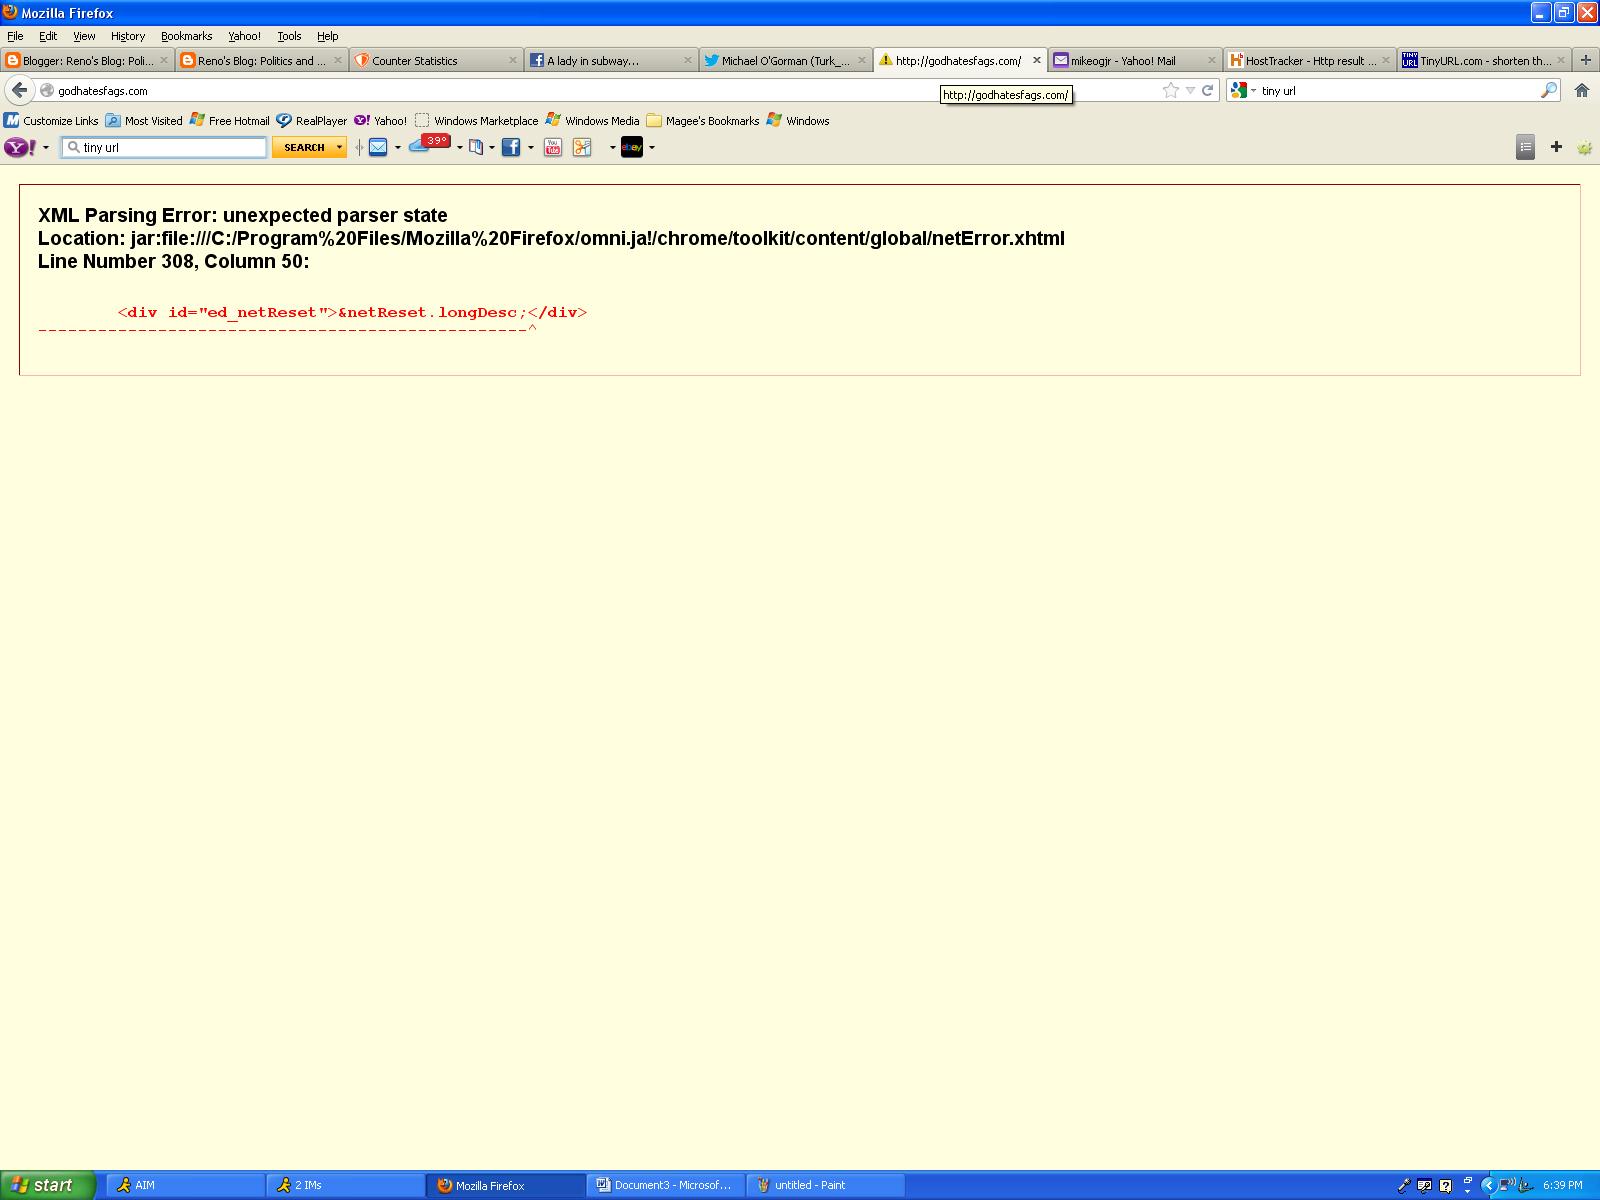Expand the Yahoo! logo dropdown arrow
Image resolution: width=1600 pixels, height=1200 pixels.
click(x=46, y=148)
